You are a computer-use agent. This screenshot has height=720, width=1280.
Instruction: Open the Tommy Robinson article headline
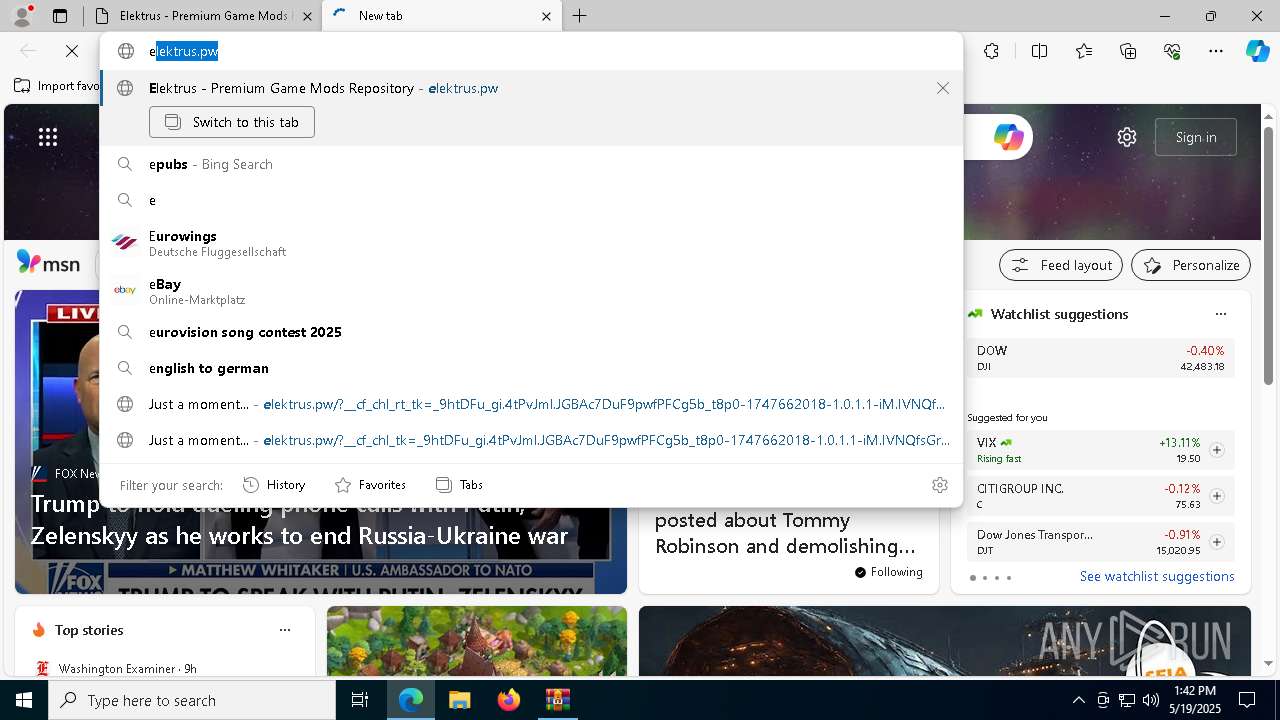point(785,533)
